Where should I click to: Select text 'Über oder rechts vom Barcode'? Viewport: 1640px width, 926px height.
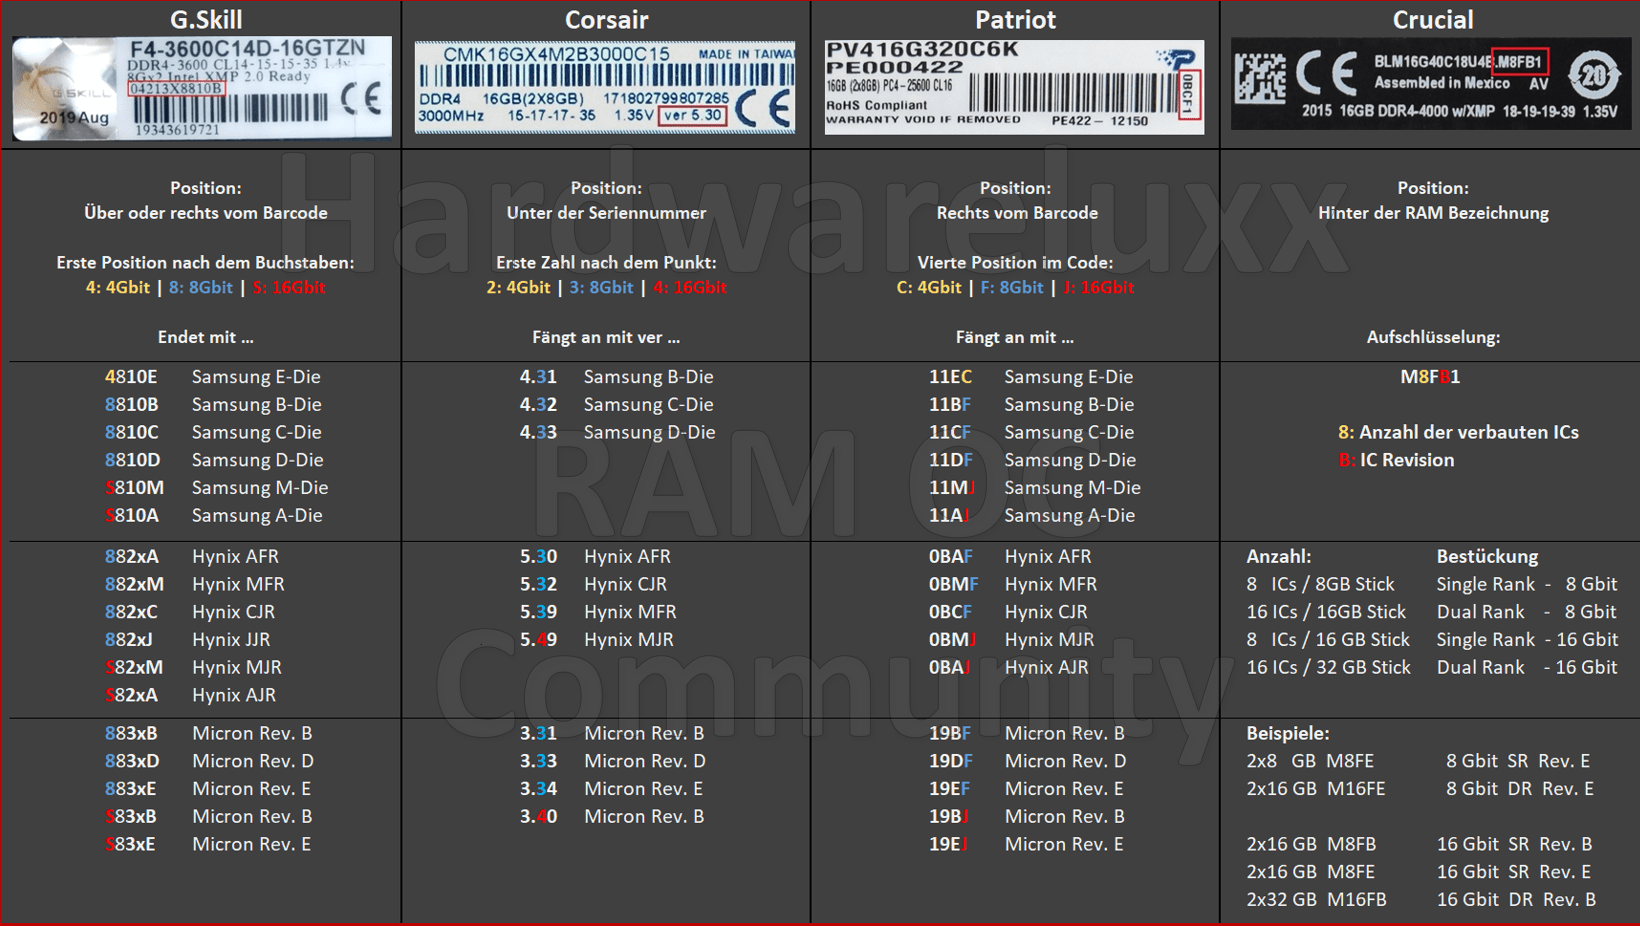pyautogui.click(x=206, y=213)
